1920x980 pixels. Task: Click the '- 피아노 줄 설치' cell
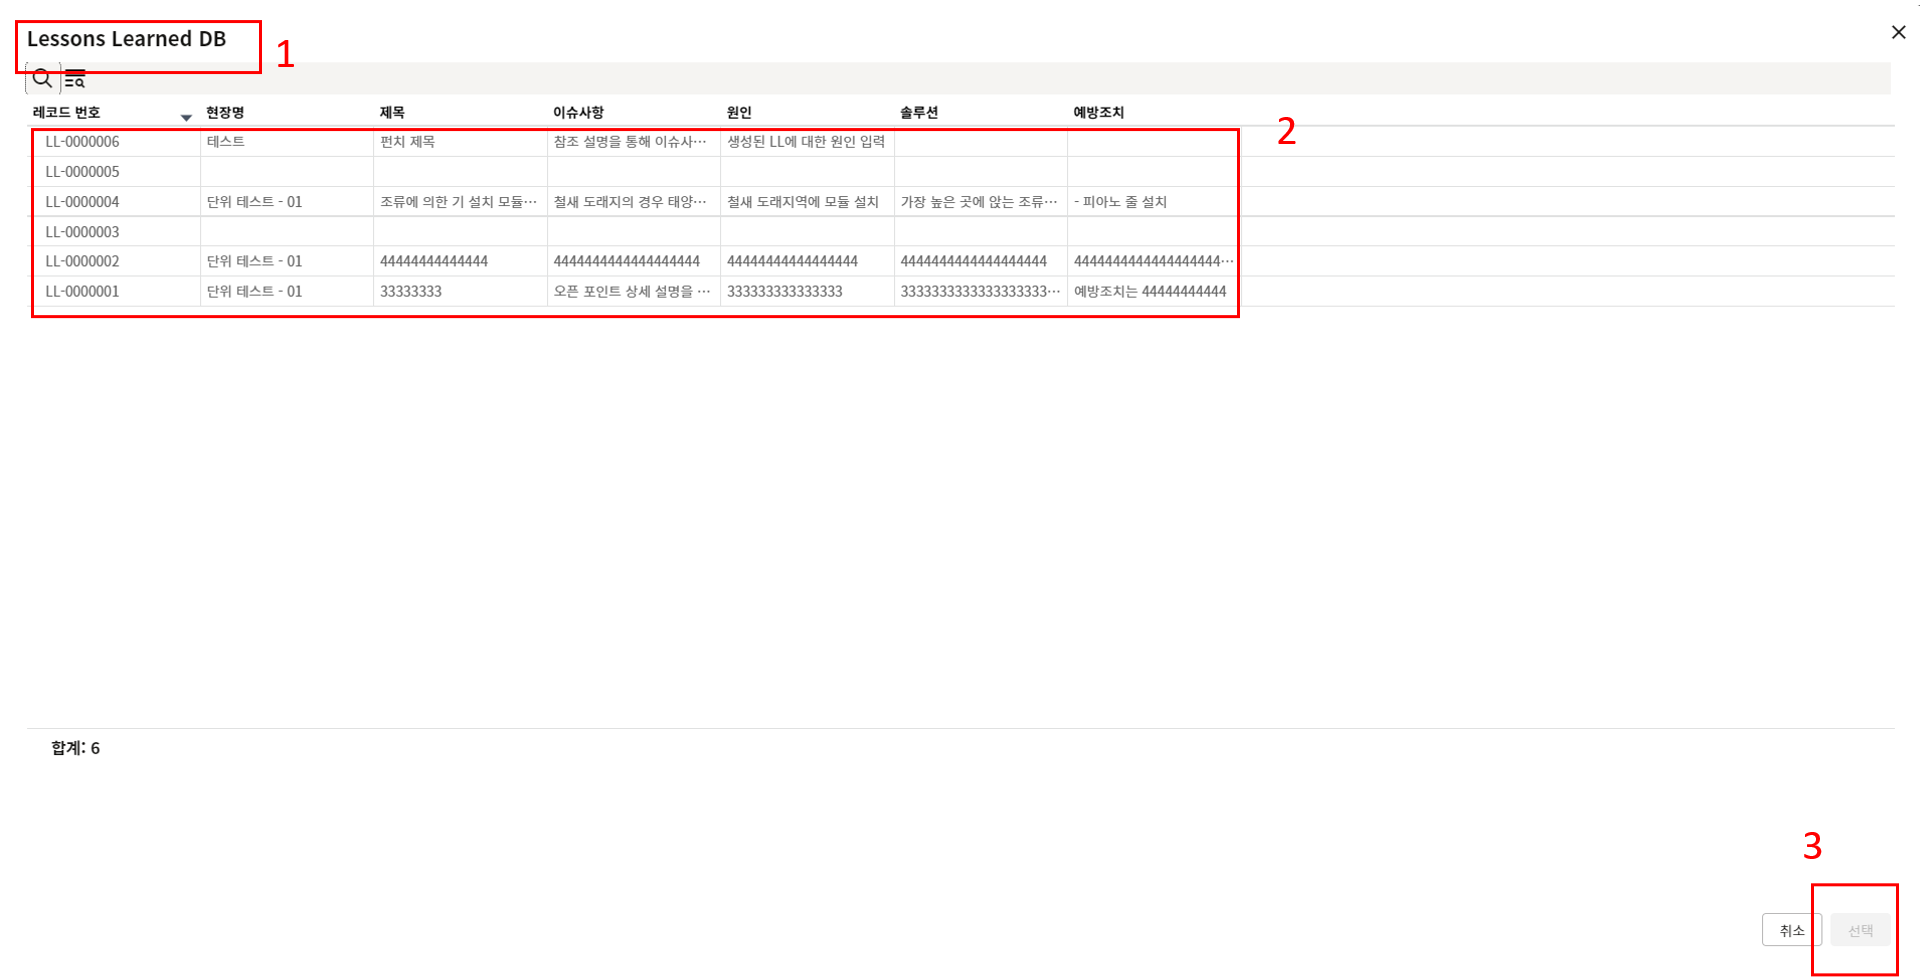click(x=1120, y=202)
